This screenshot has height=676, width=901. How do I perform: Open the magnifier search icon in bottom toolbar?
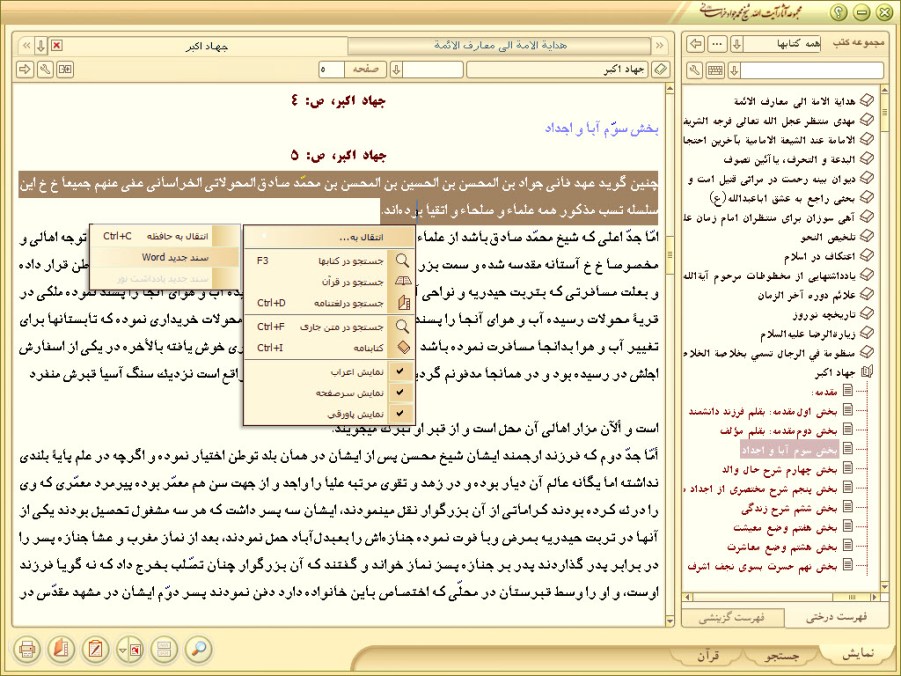pyautogui.click(x=199, y=649)
